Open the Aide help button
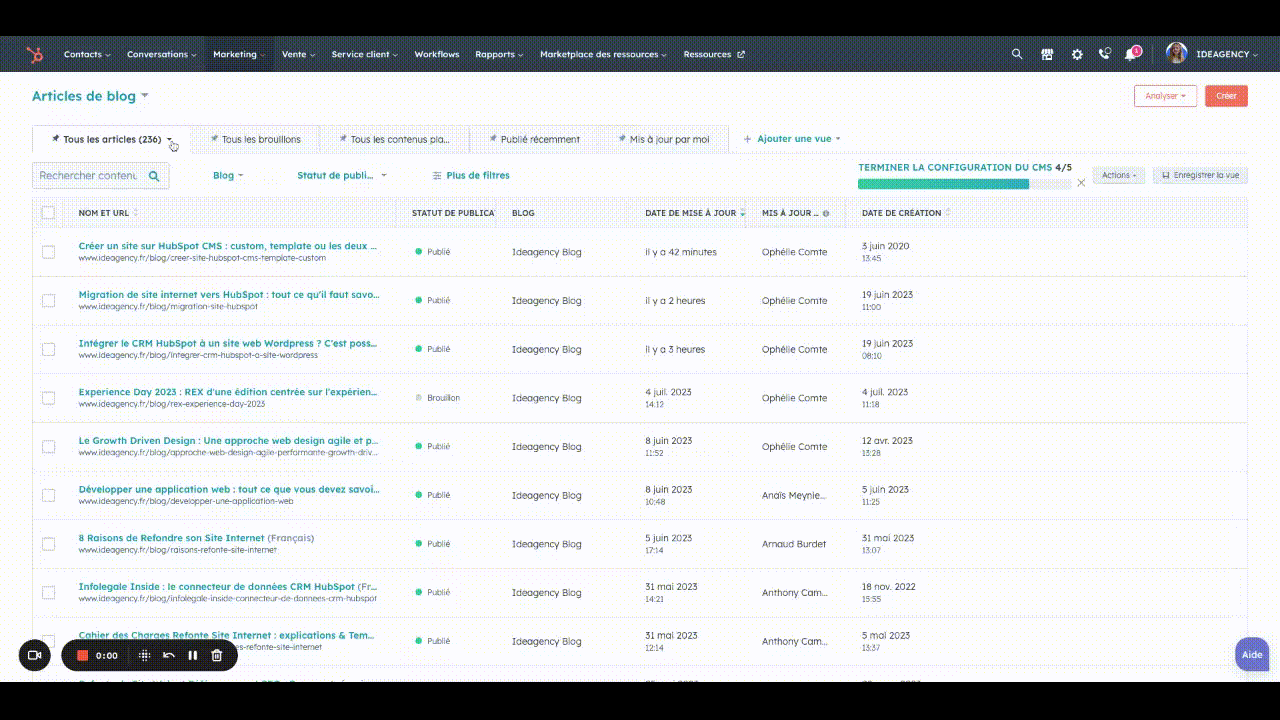Image resolution: width=1280 pixels, height=720 pixels. [1252, 655]
